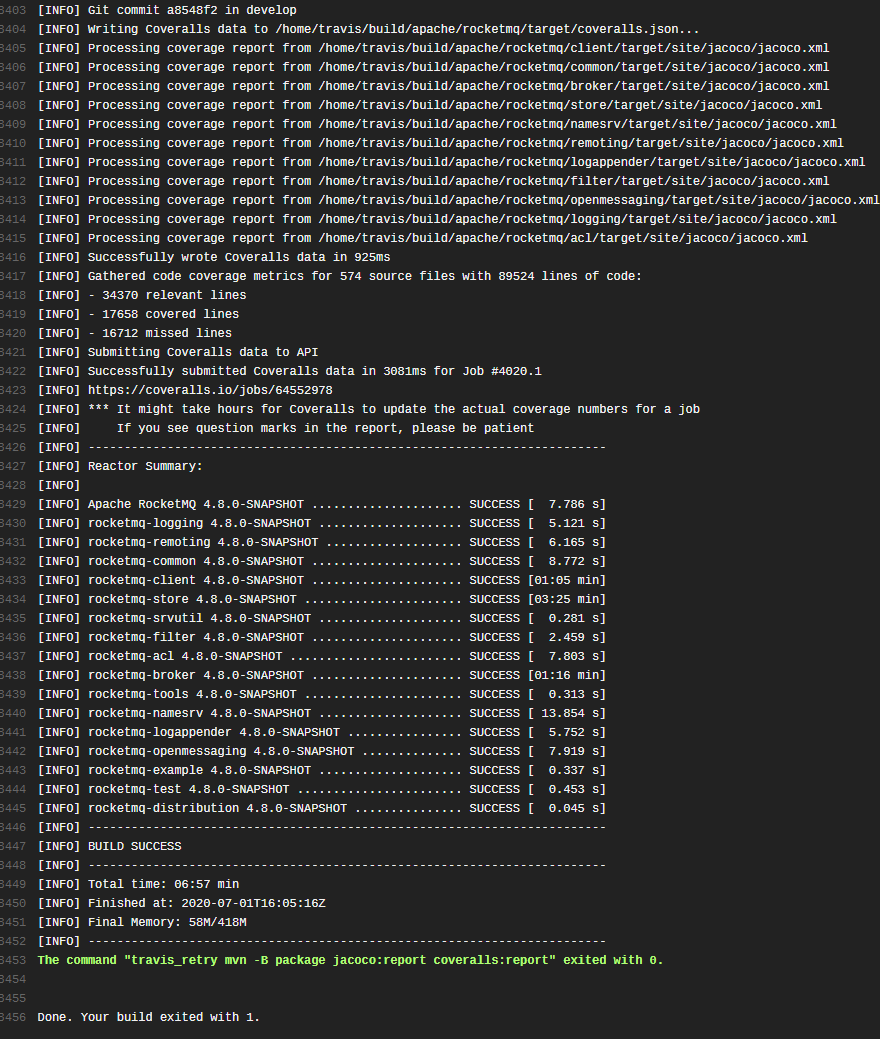This screenshot has width=880, height=1039.
Task: Select the rocketmq-acl SUCCESS row
Action: [321, 656]
